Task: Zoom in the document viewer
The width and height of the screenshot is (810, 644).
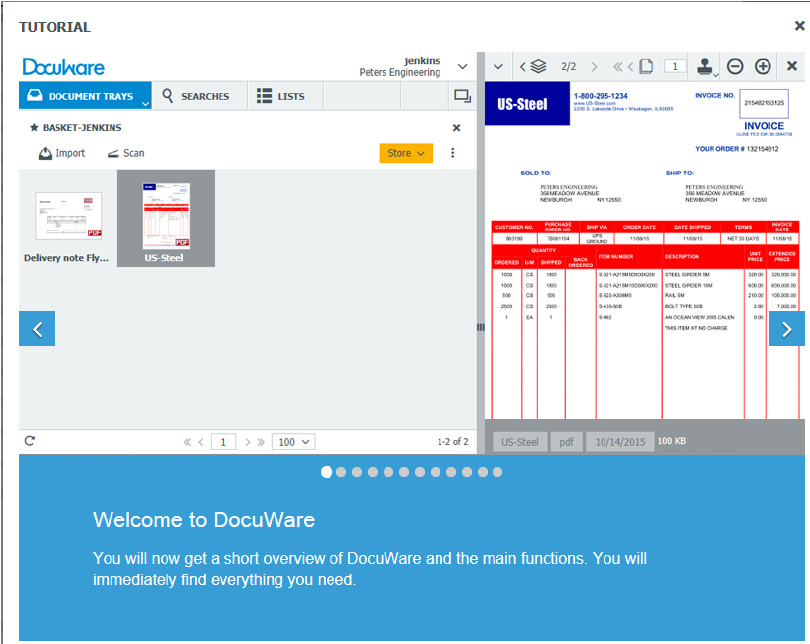Action: coord(763,67)
